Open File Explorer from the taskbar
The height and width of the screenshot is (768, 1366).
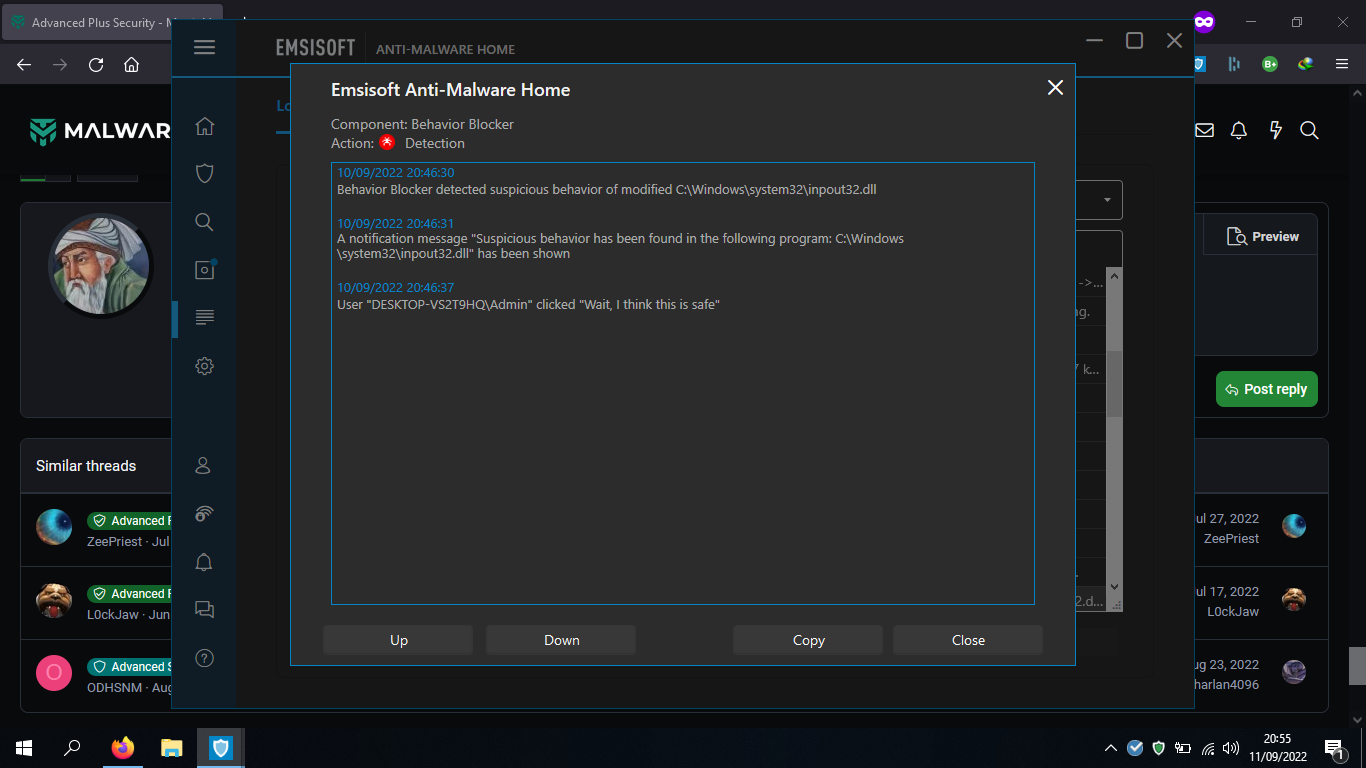(x=172, y=747)
